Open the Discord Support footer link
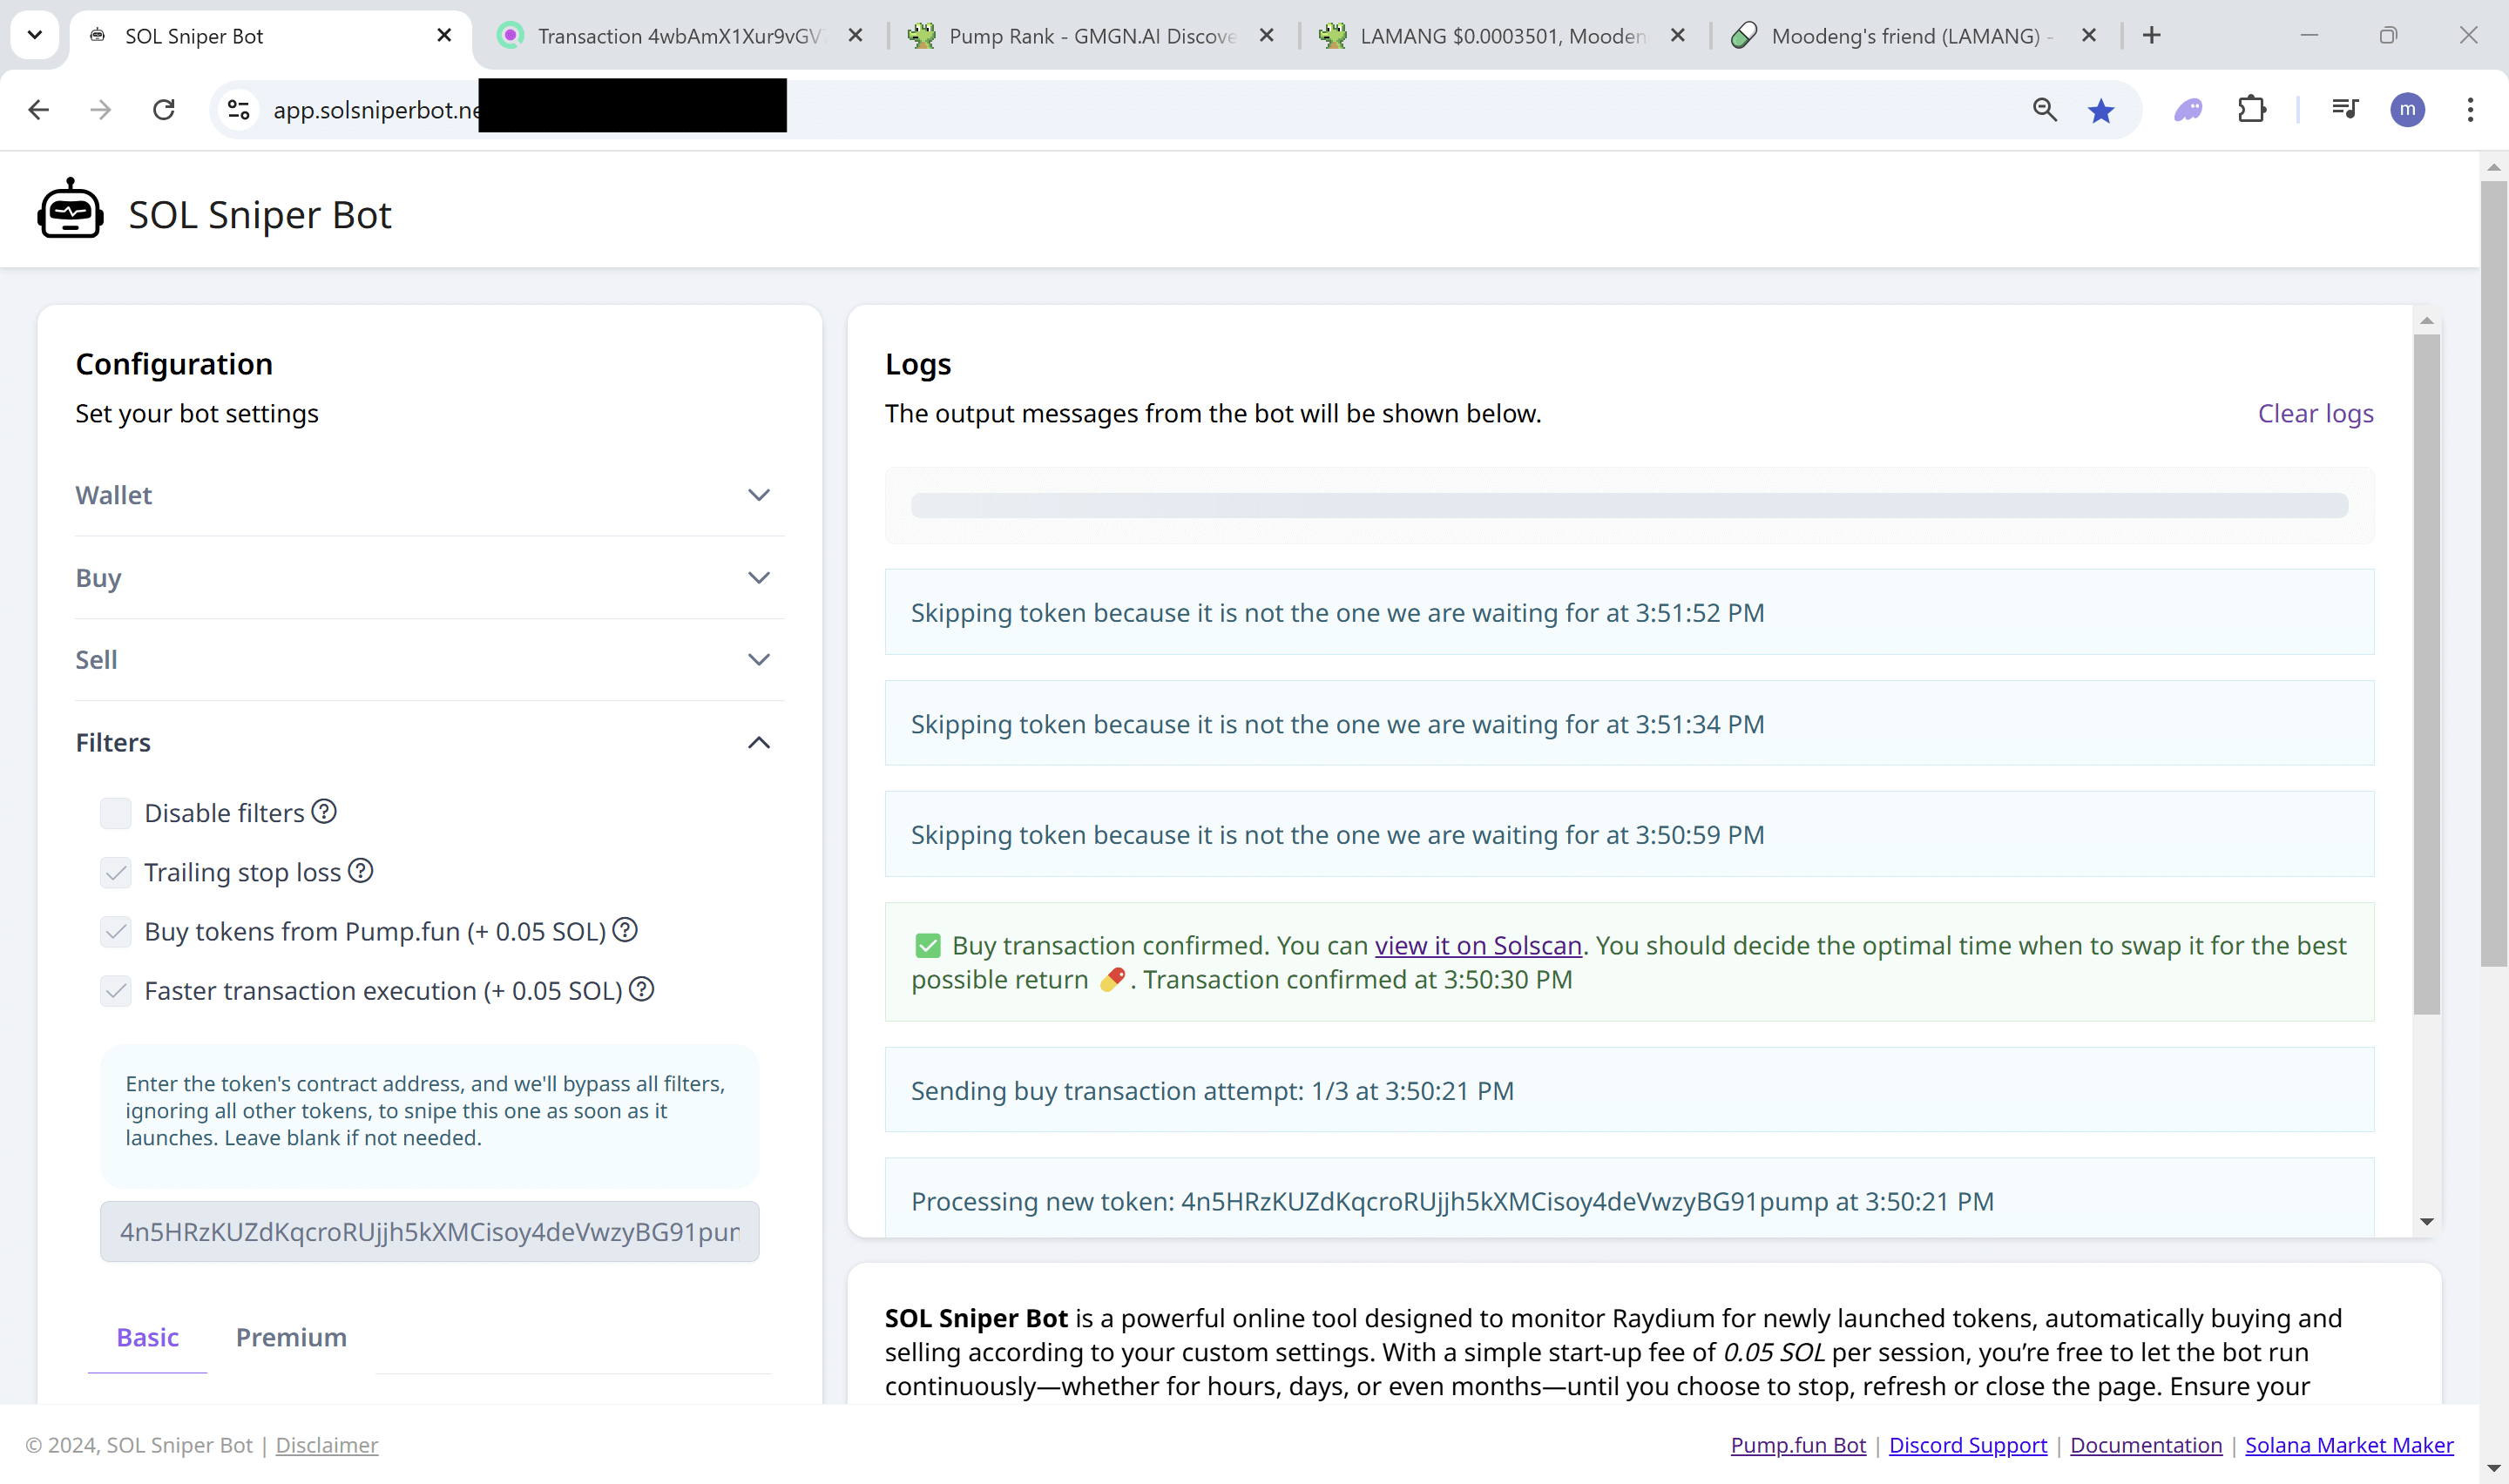2509x1484 pixels. pos(1968,1444)
